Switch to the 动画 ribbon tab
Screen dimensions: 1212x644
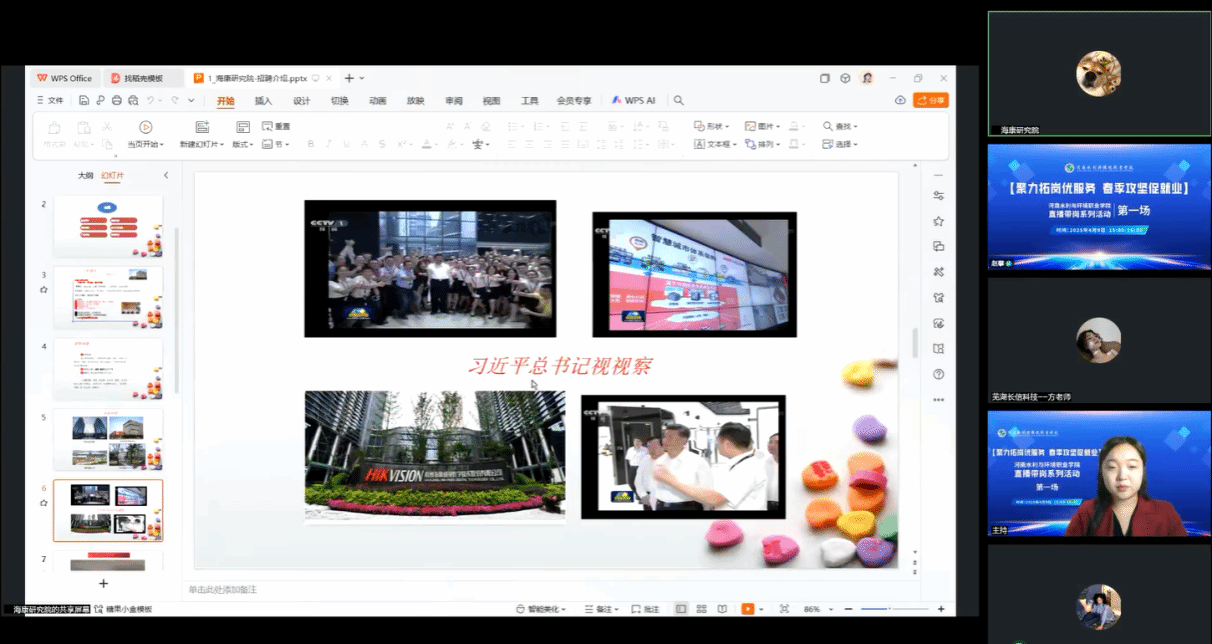coord(377,101)
